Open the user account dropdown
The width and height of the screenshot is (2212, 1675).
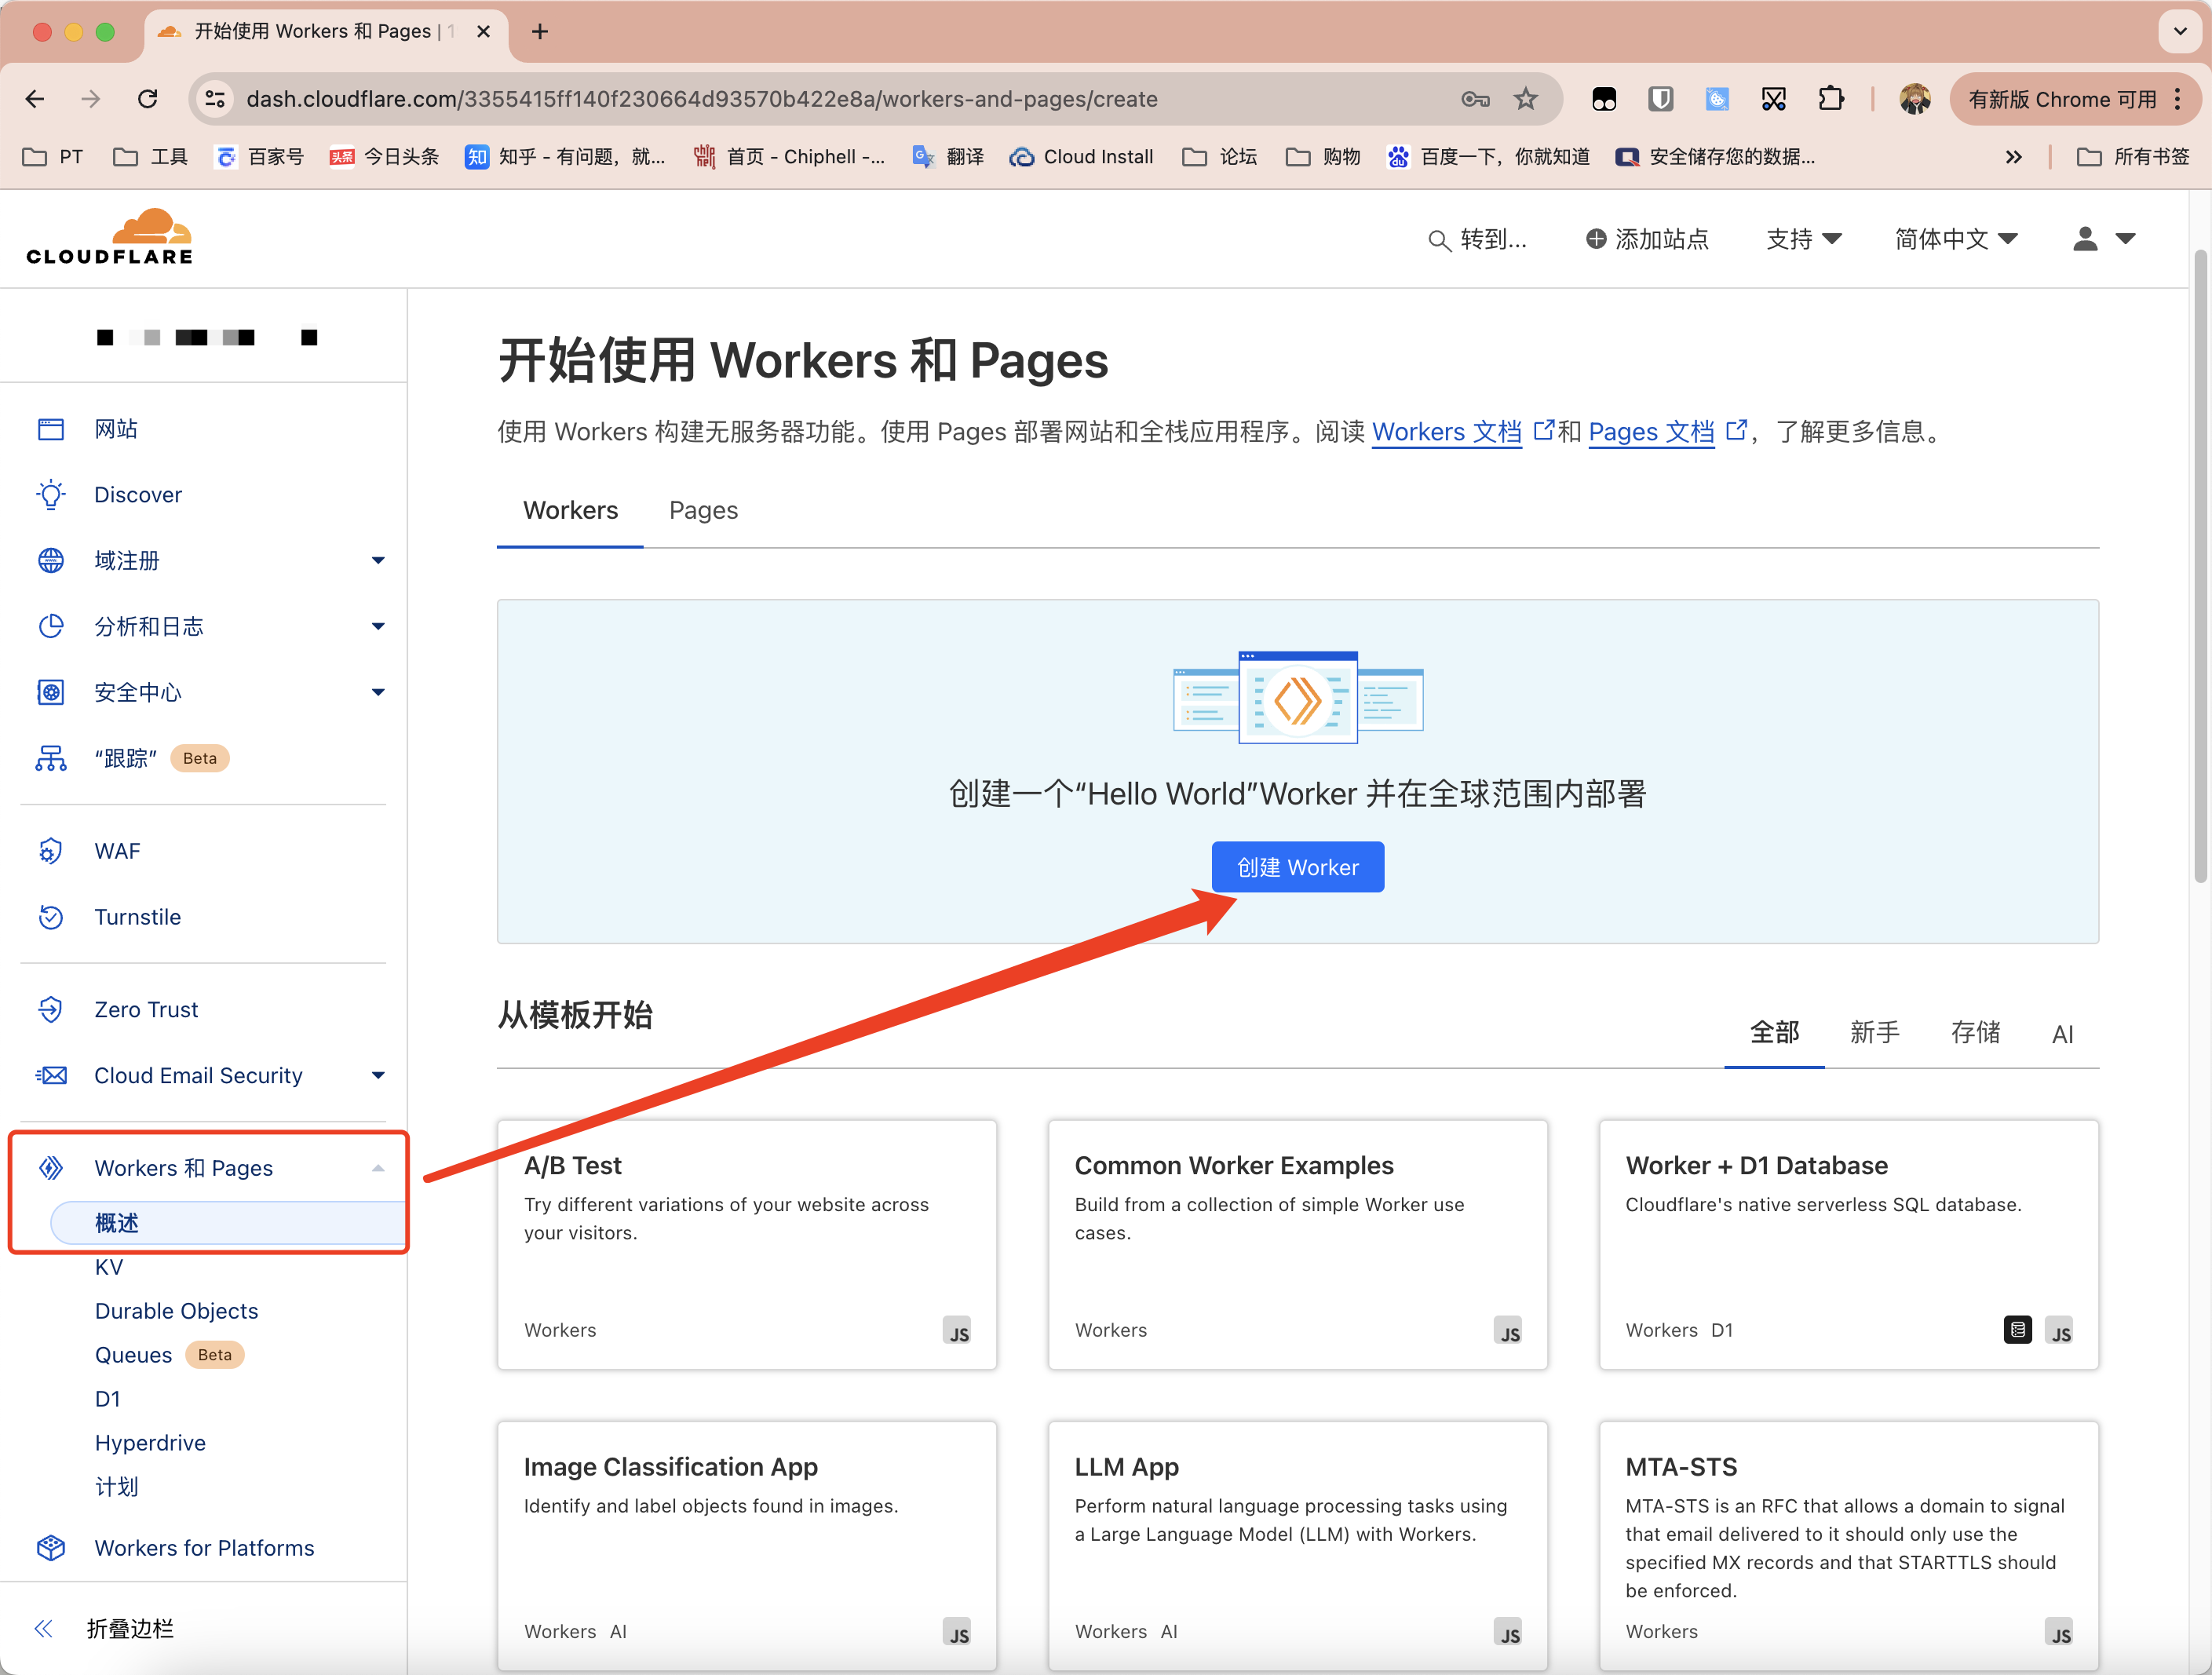tap(2104, 239)
